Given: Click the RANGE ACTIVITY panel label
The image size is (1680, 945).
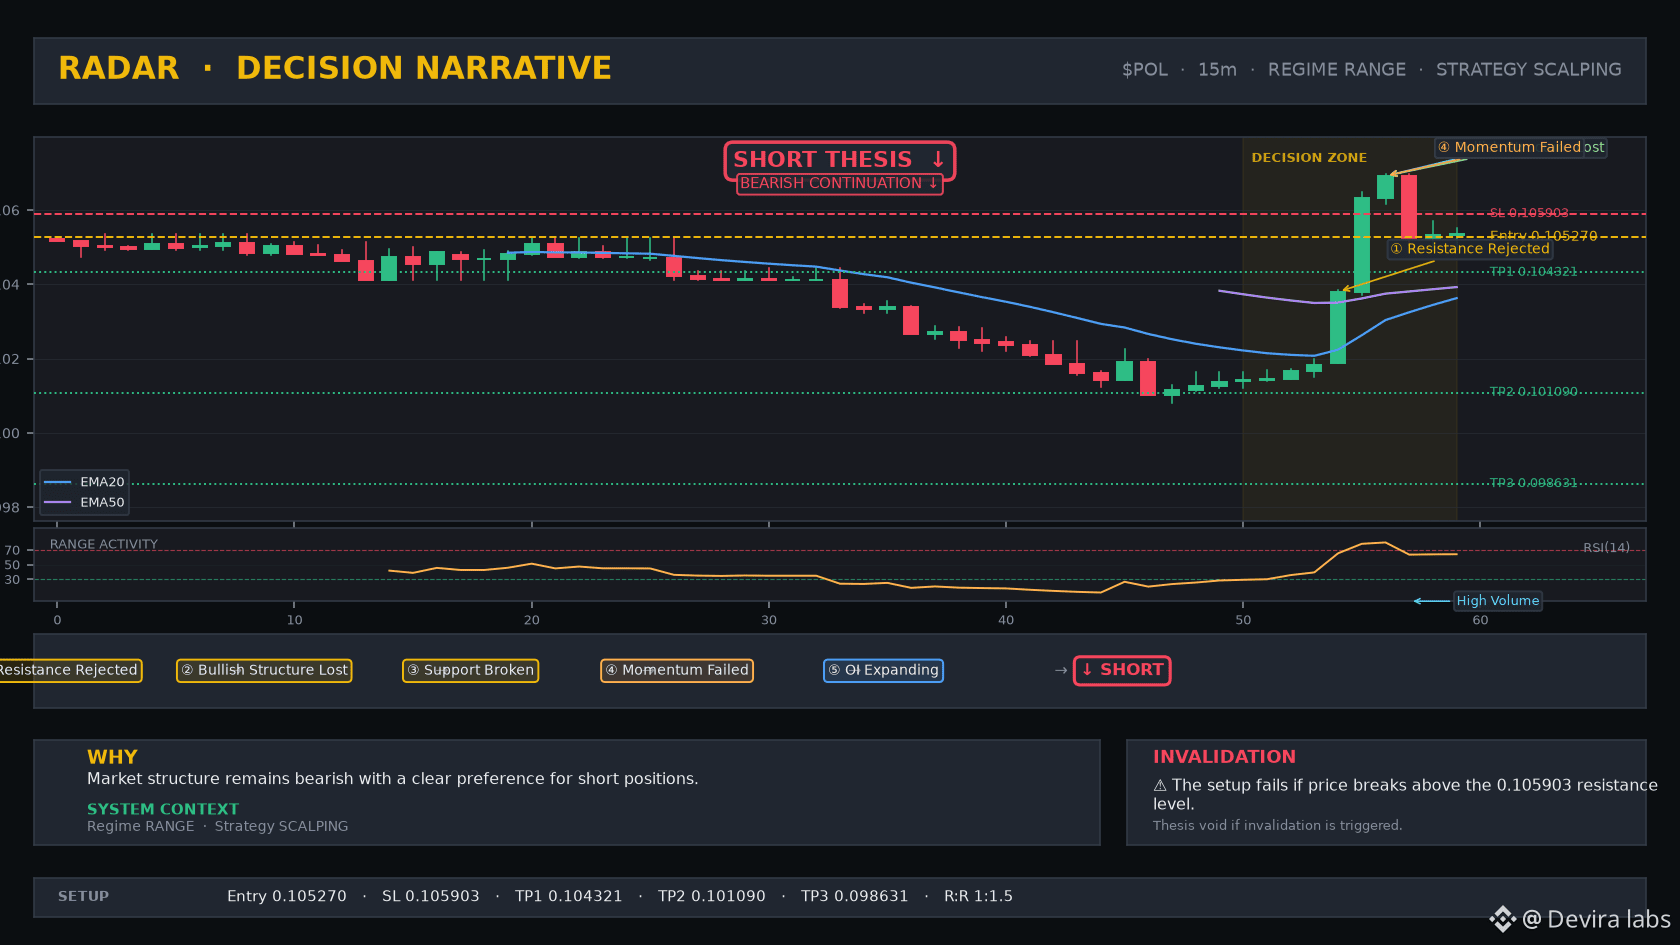Looking at the screenshot, I should tap(104, 545).
